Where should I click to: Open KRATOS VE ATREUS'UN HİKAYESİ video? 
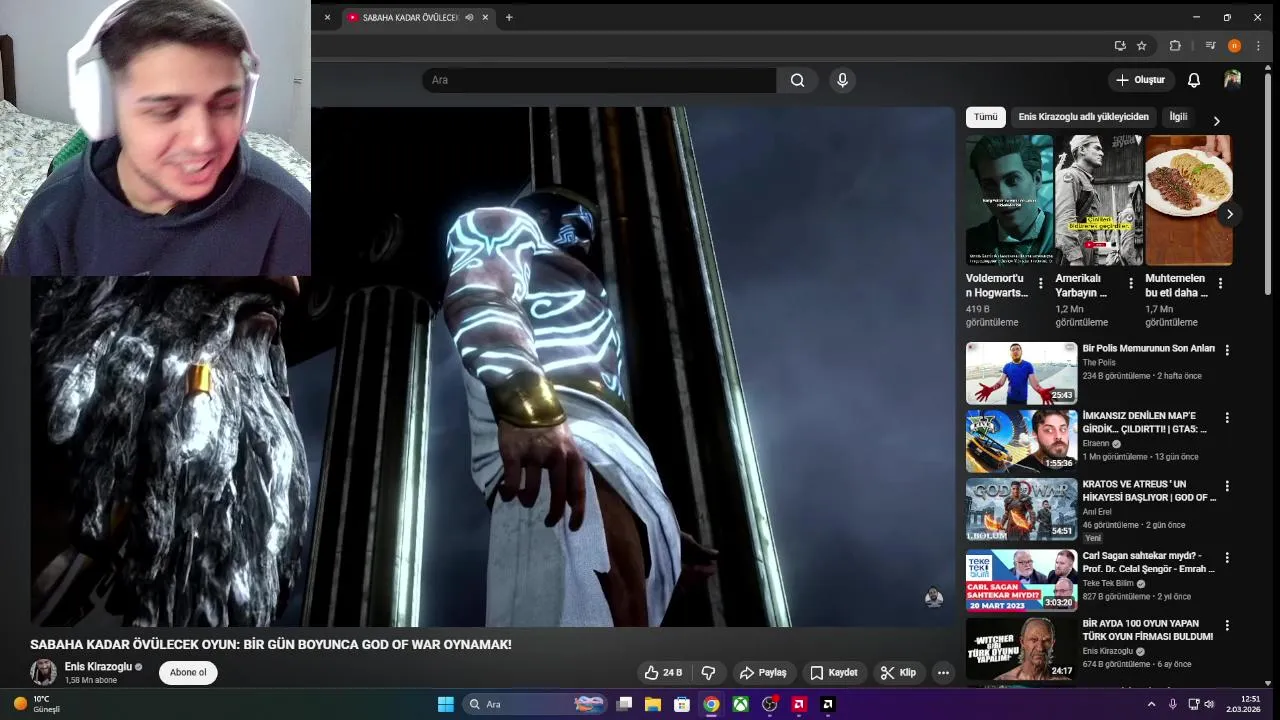point(1149,491)
